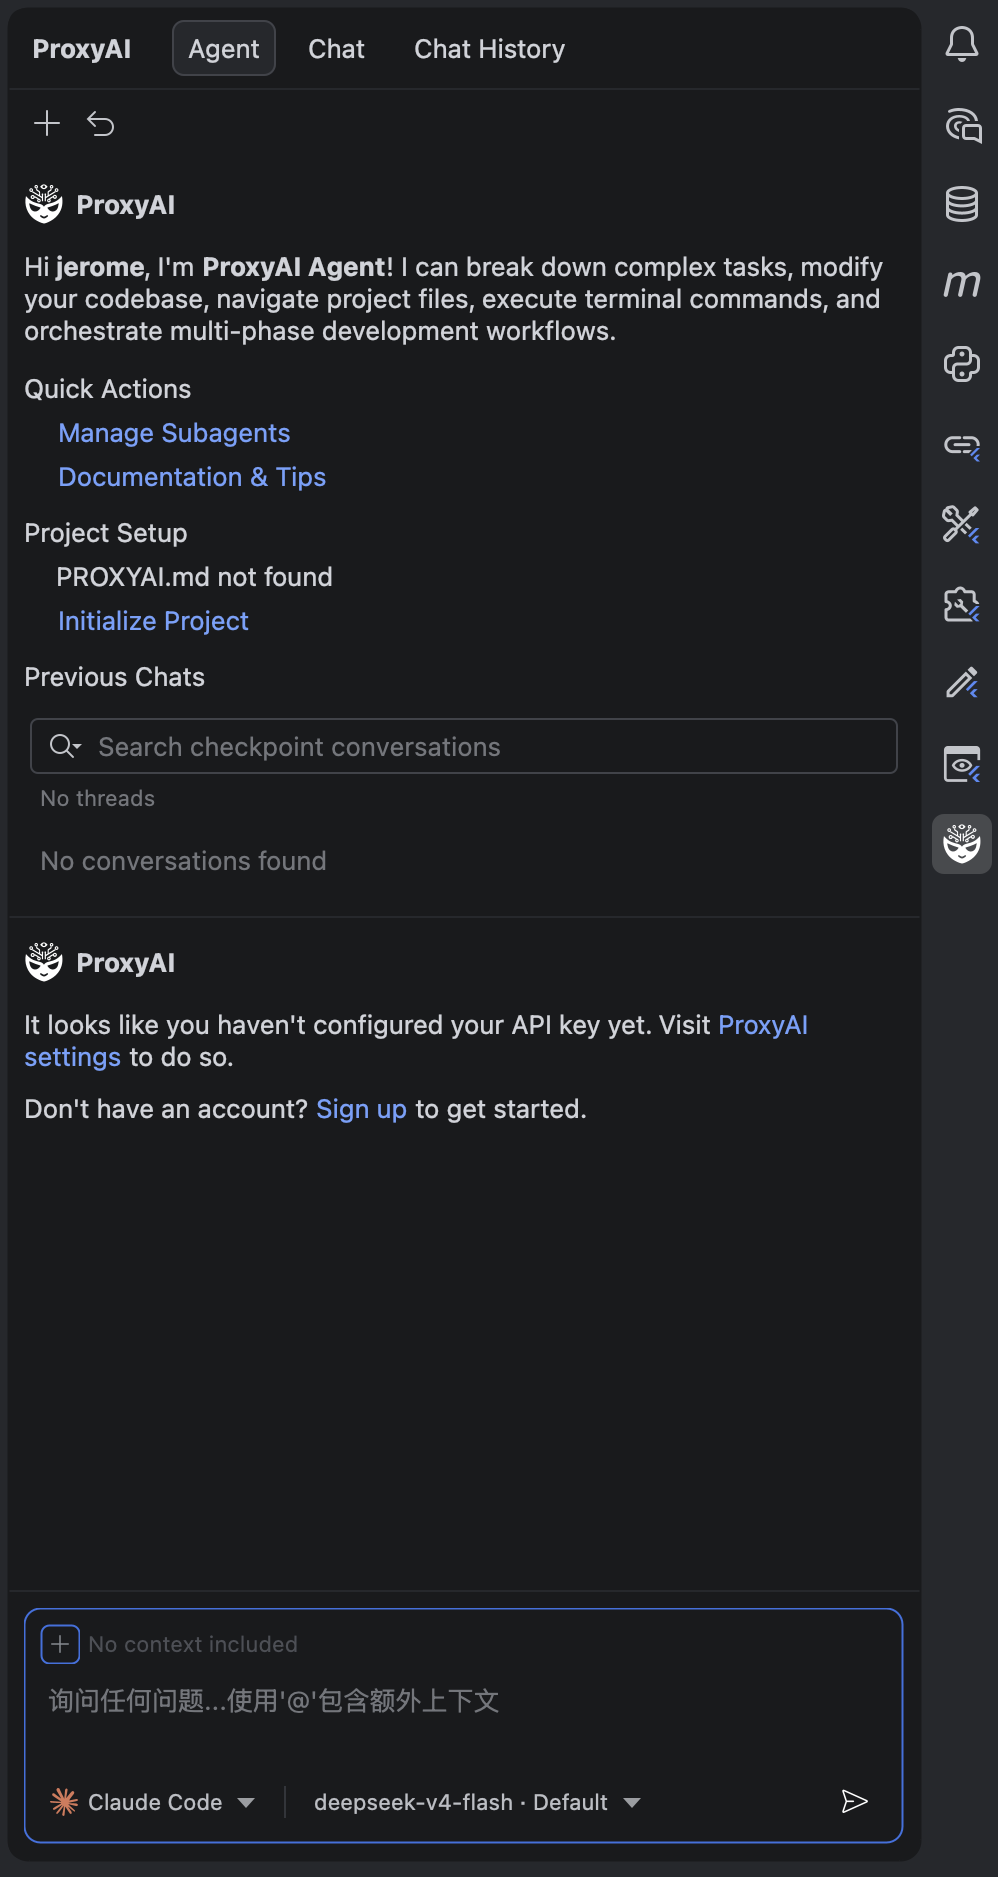Screen dimensions: 998x1877
Task: Click the undo arrow icon in the toolbar
Action: point(100,124)
